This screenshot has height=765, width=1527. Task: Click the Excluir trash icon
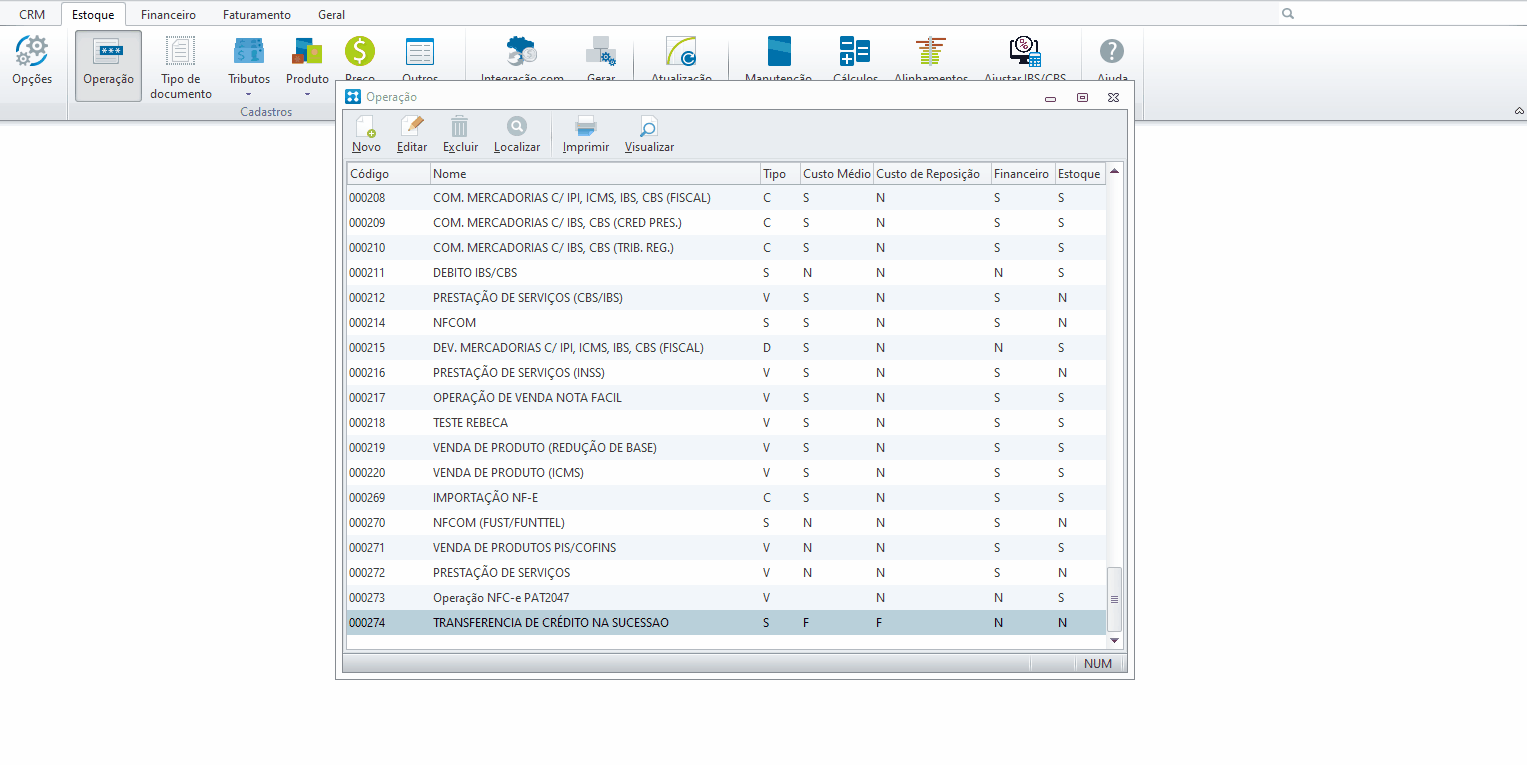tap(460, 126)
